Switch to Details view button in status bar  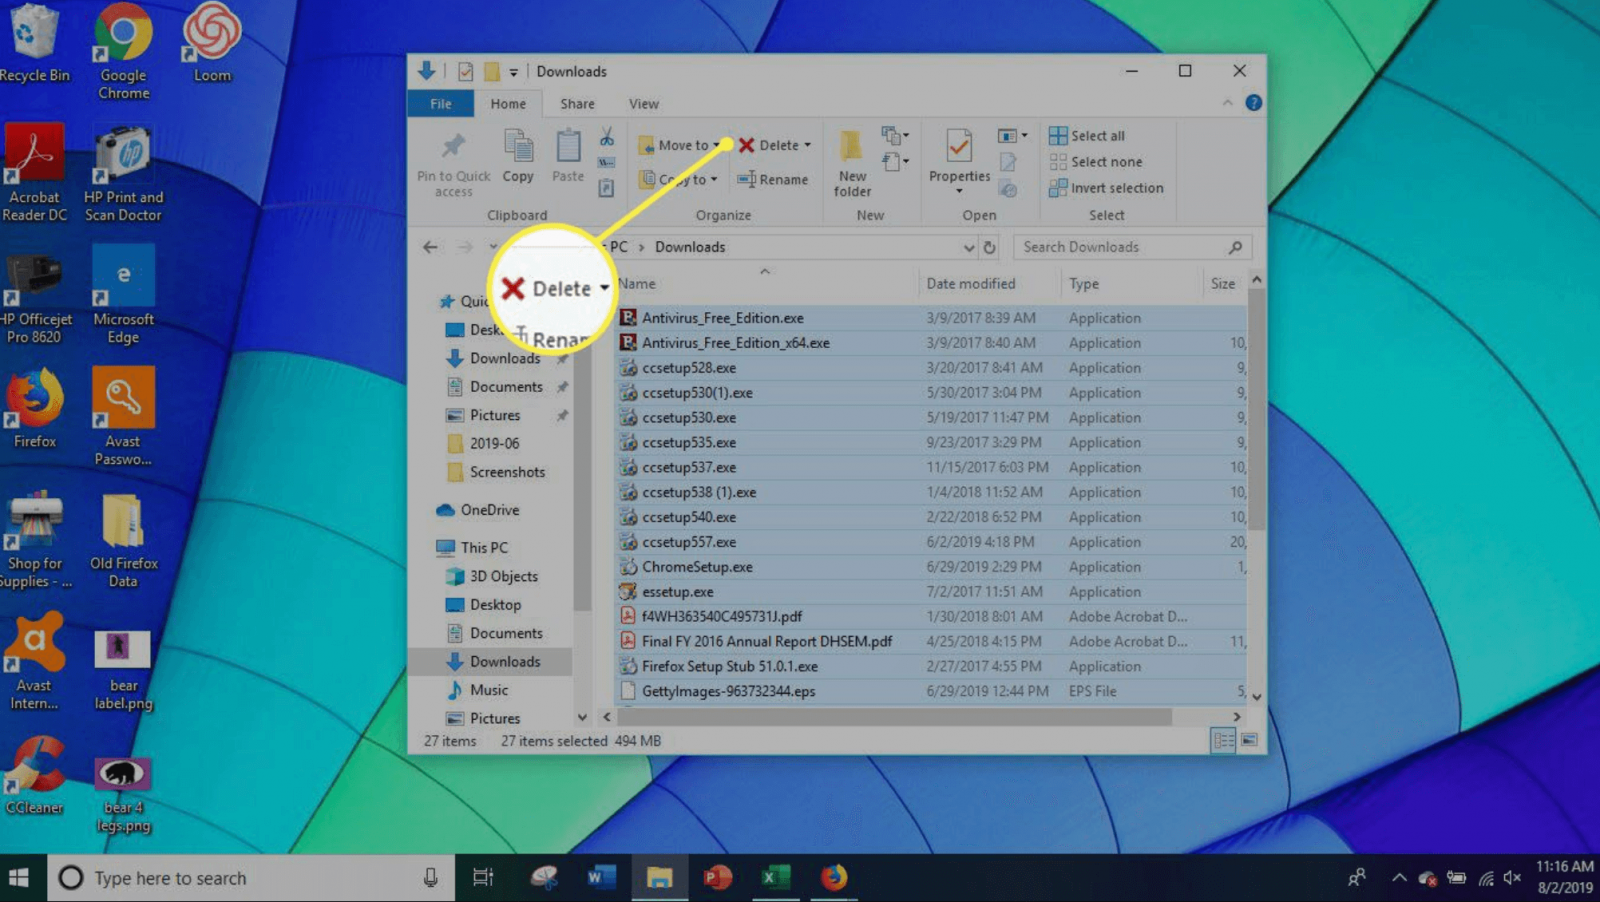tap(1222, 741)
